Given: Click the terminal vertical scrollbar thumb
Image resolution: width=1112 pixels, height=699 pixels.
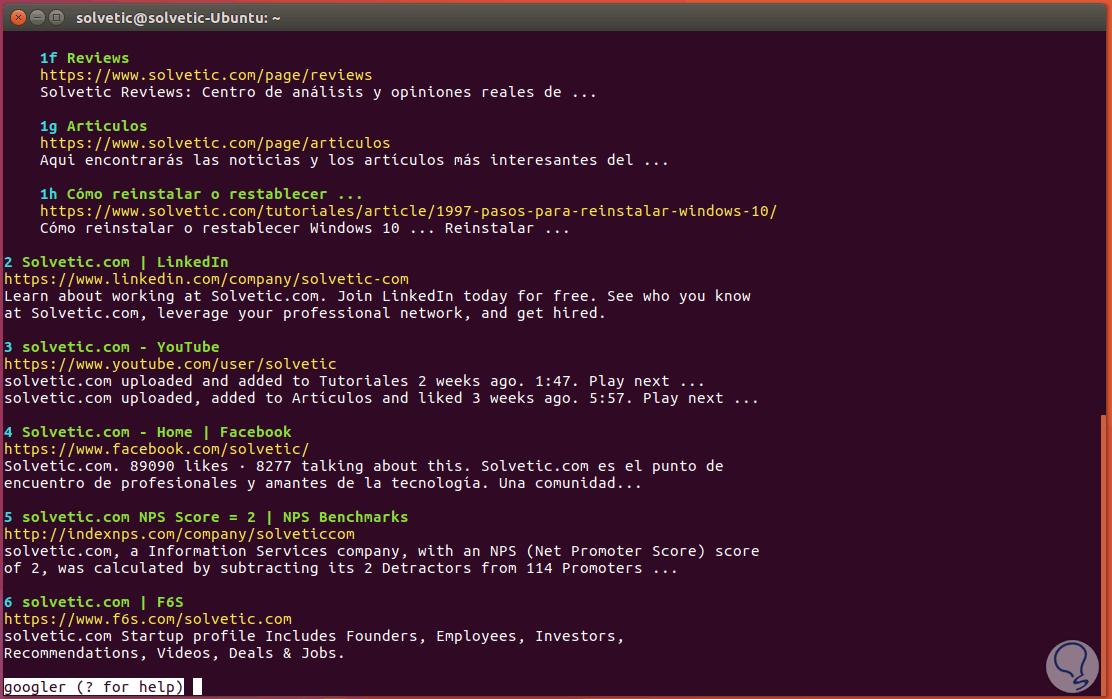Looking at the screenshot, I should 1103,556.
